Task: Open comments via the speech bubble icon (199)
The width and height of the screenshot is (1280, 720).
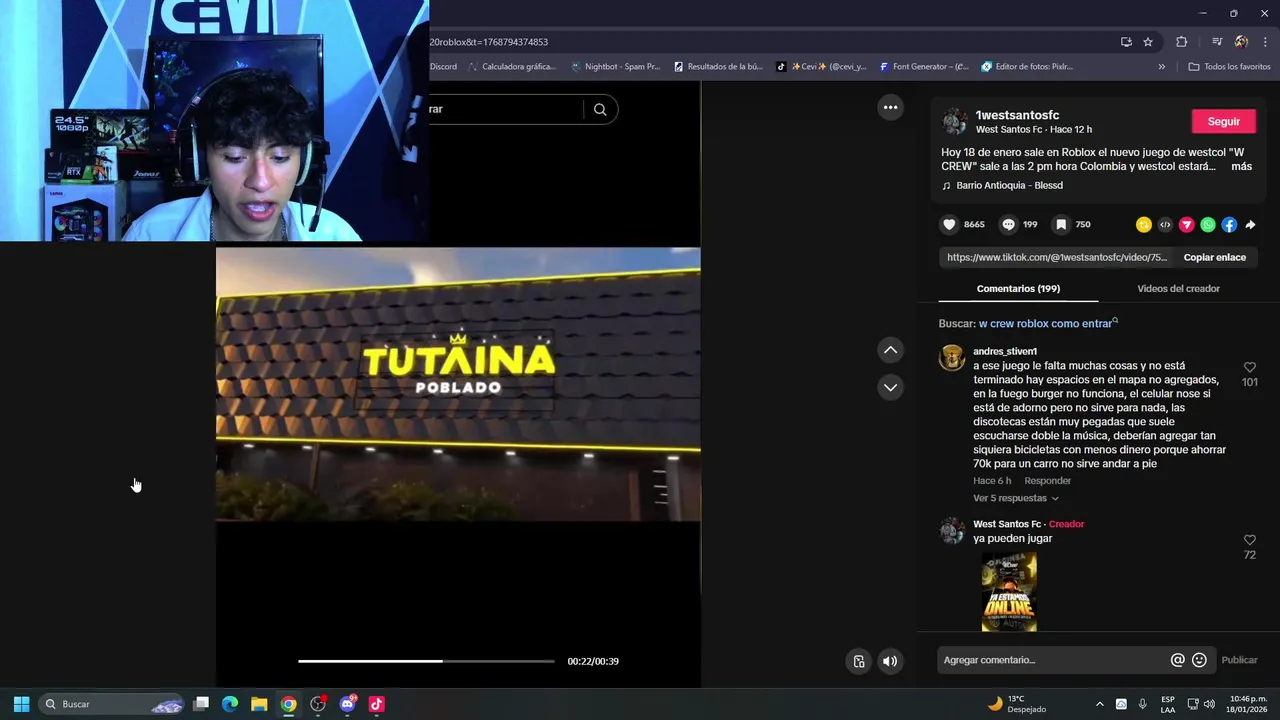Action: click(1009, 225)
